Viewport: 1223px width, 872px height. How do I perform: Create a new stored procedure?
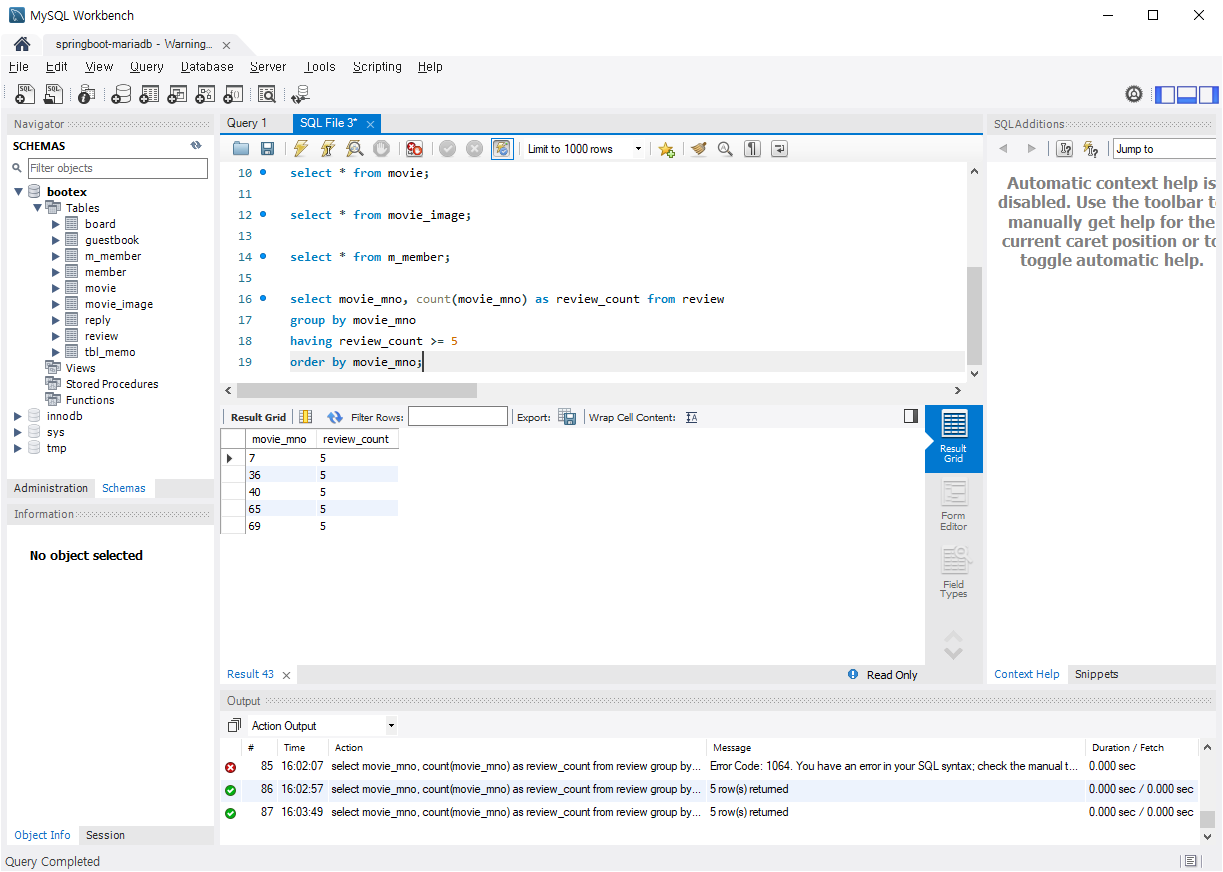[x=205, y=94]
